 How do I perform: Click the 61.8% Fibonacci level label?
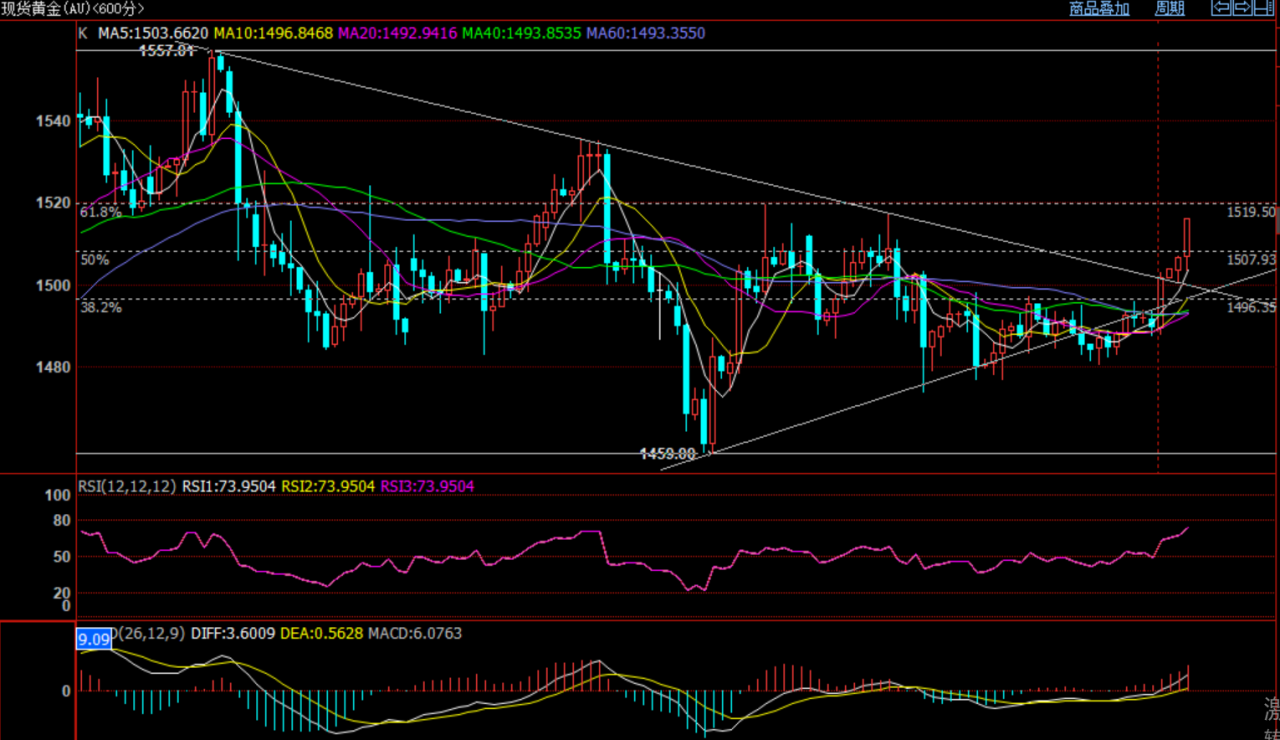coord(100,212)
